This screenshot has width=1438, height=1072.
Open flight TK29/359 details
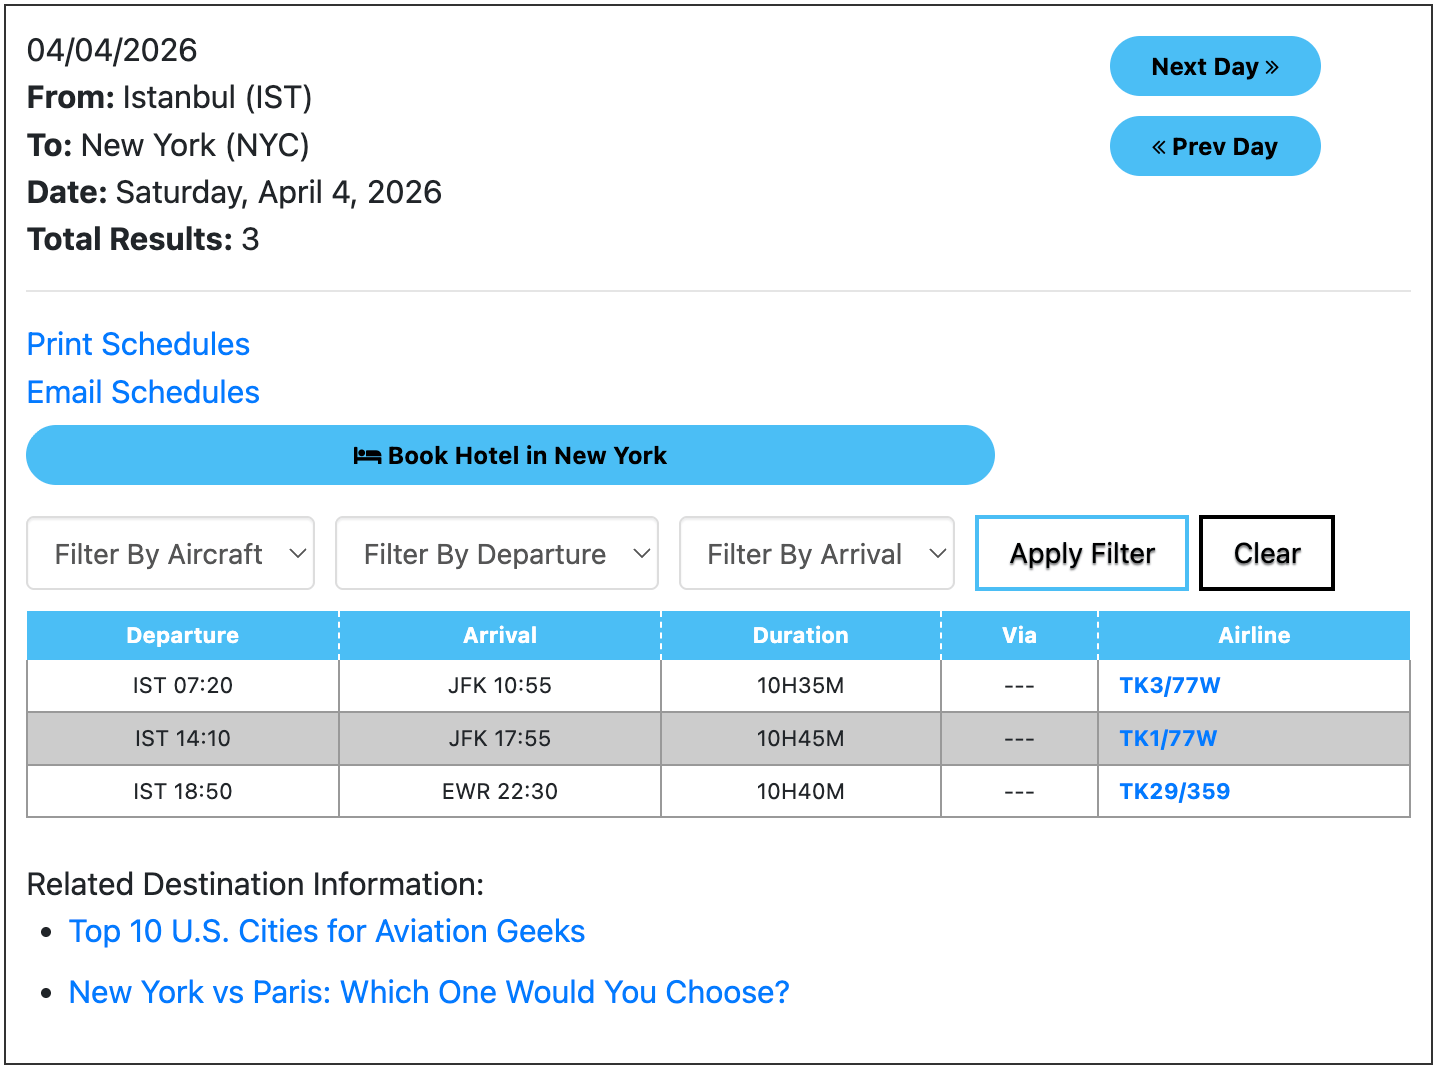tap(1174, 791)
